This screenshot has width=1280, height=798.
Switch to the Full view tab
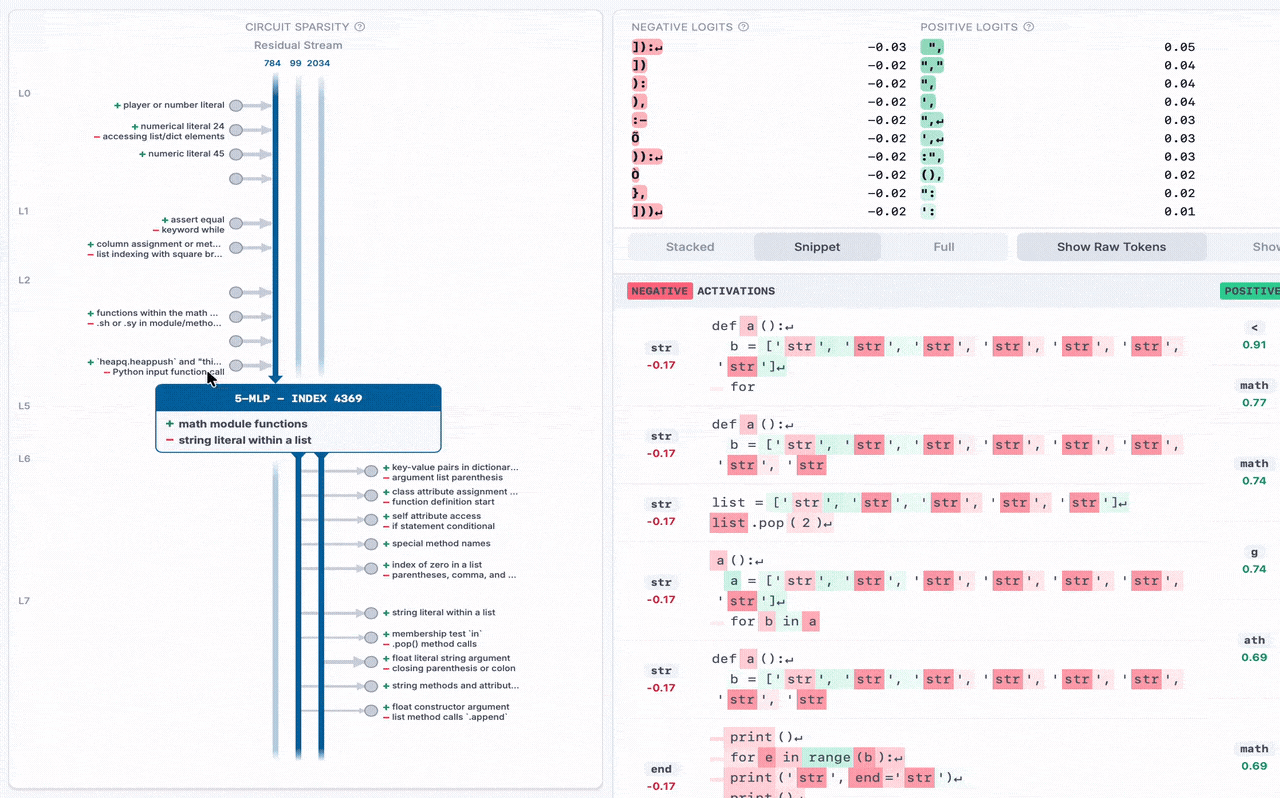(944, 247)
